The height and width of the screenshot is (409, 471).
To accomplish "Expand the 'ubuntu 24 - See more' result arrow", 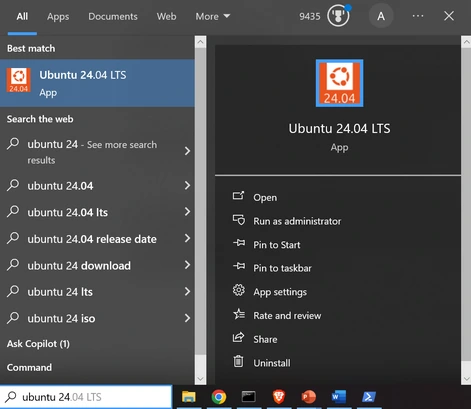I will point(187,151).
